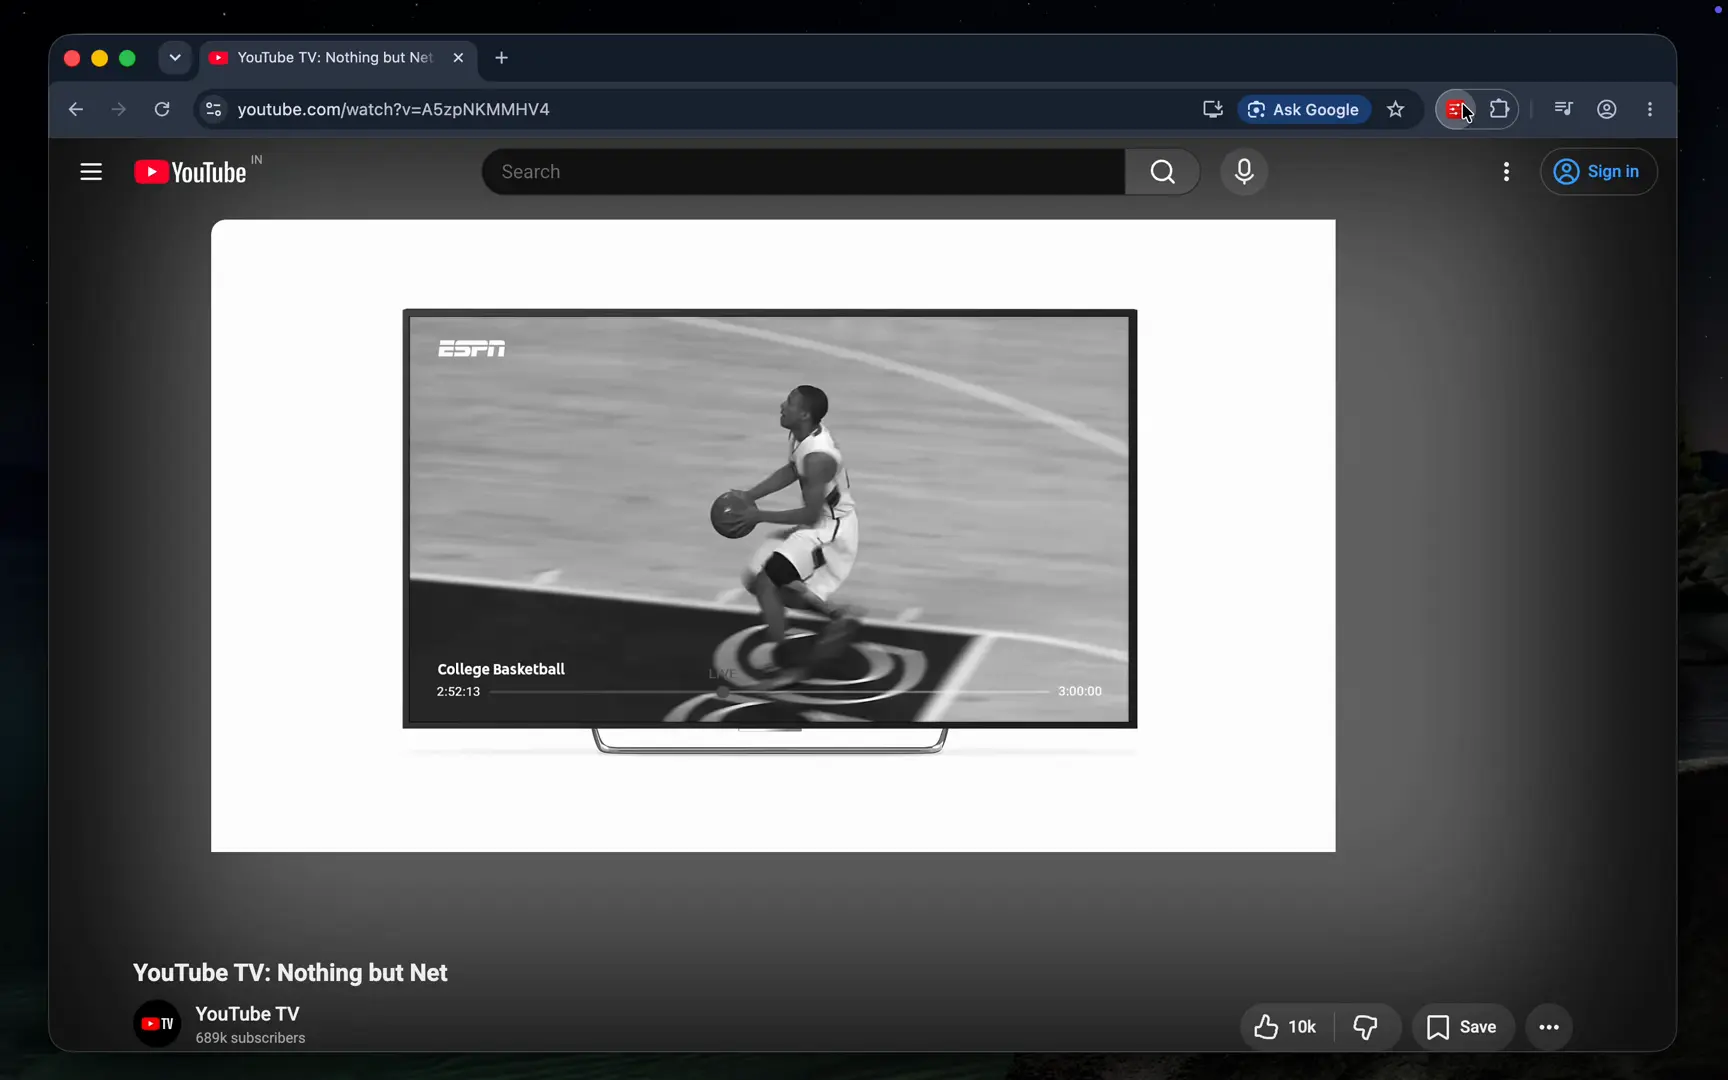Open more actions ellipsis menu

tap(1549, 1027)
